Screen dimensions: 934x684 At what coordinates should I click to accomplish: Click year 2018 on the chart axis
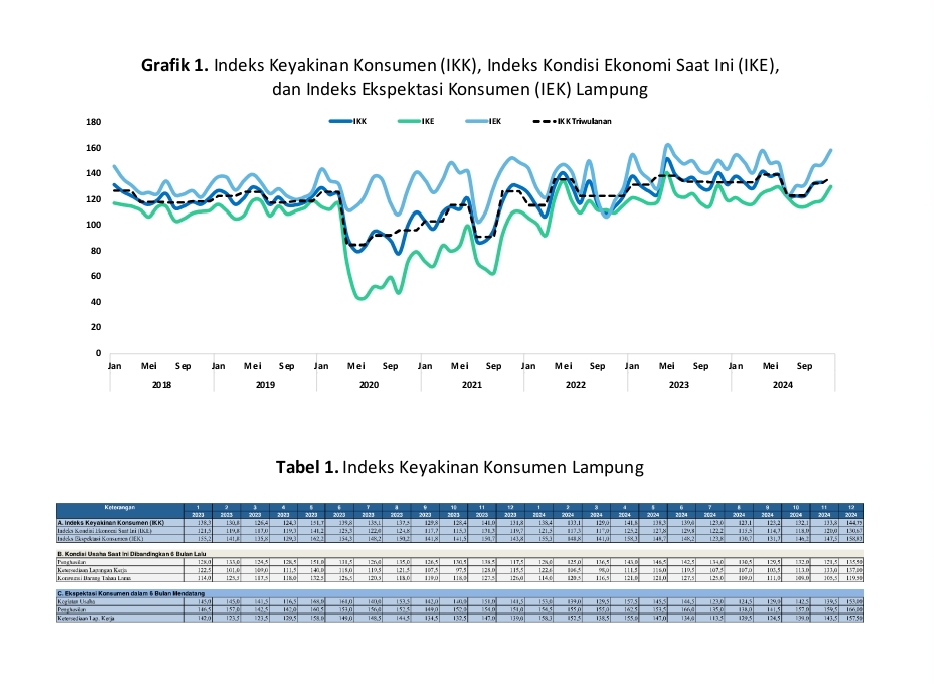[161, 384]
